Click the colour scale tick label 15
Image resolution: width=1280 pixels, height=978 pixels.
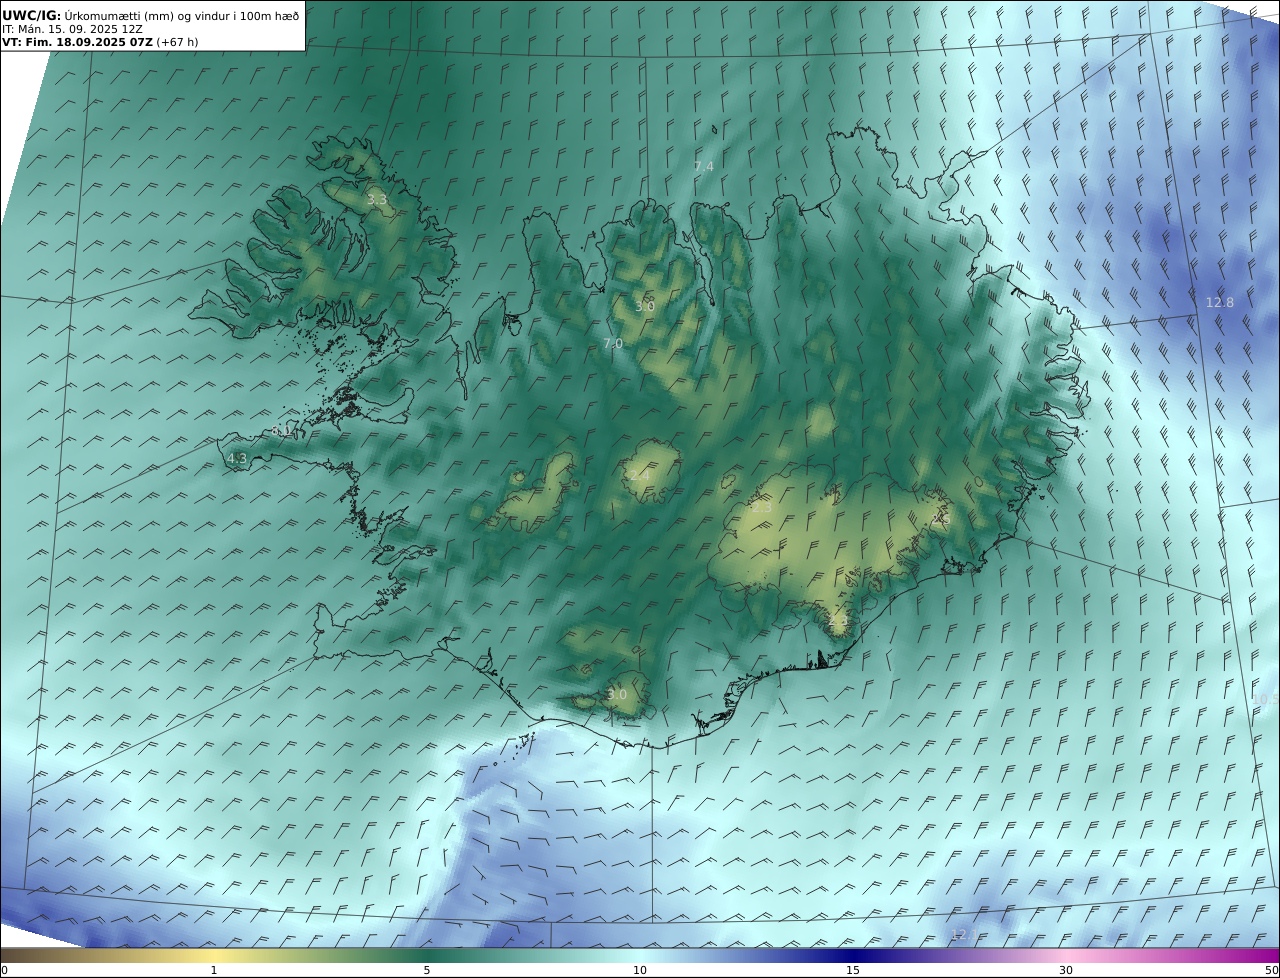[x=853, y=970]
